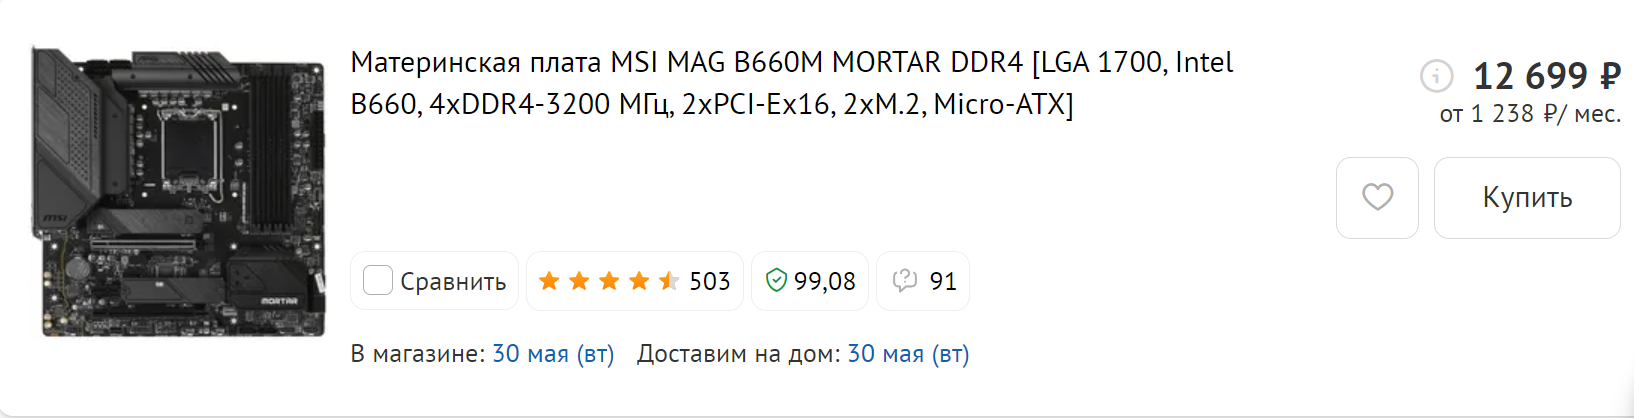Click the first orange rating star
1634x418 pixels.
(x=549, y=281)
